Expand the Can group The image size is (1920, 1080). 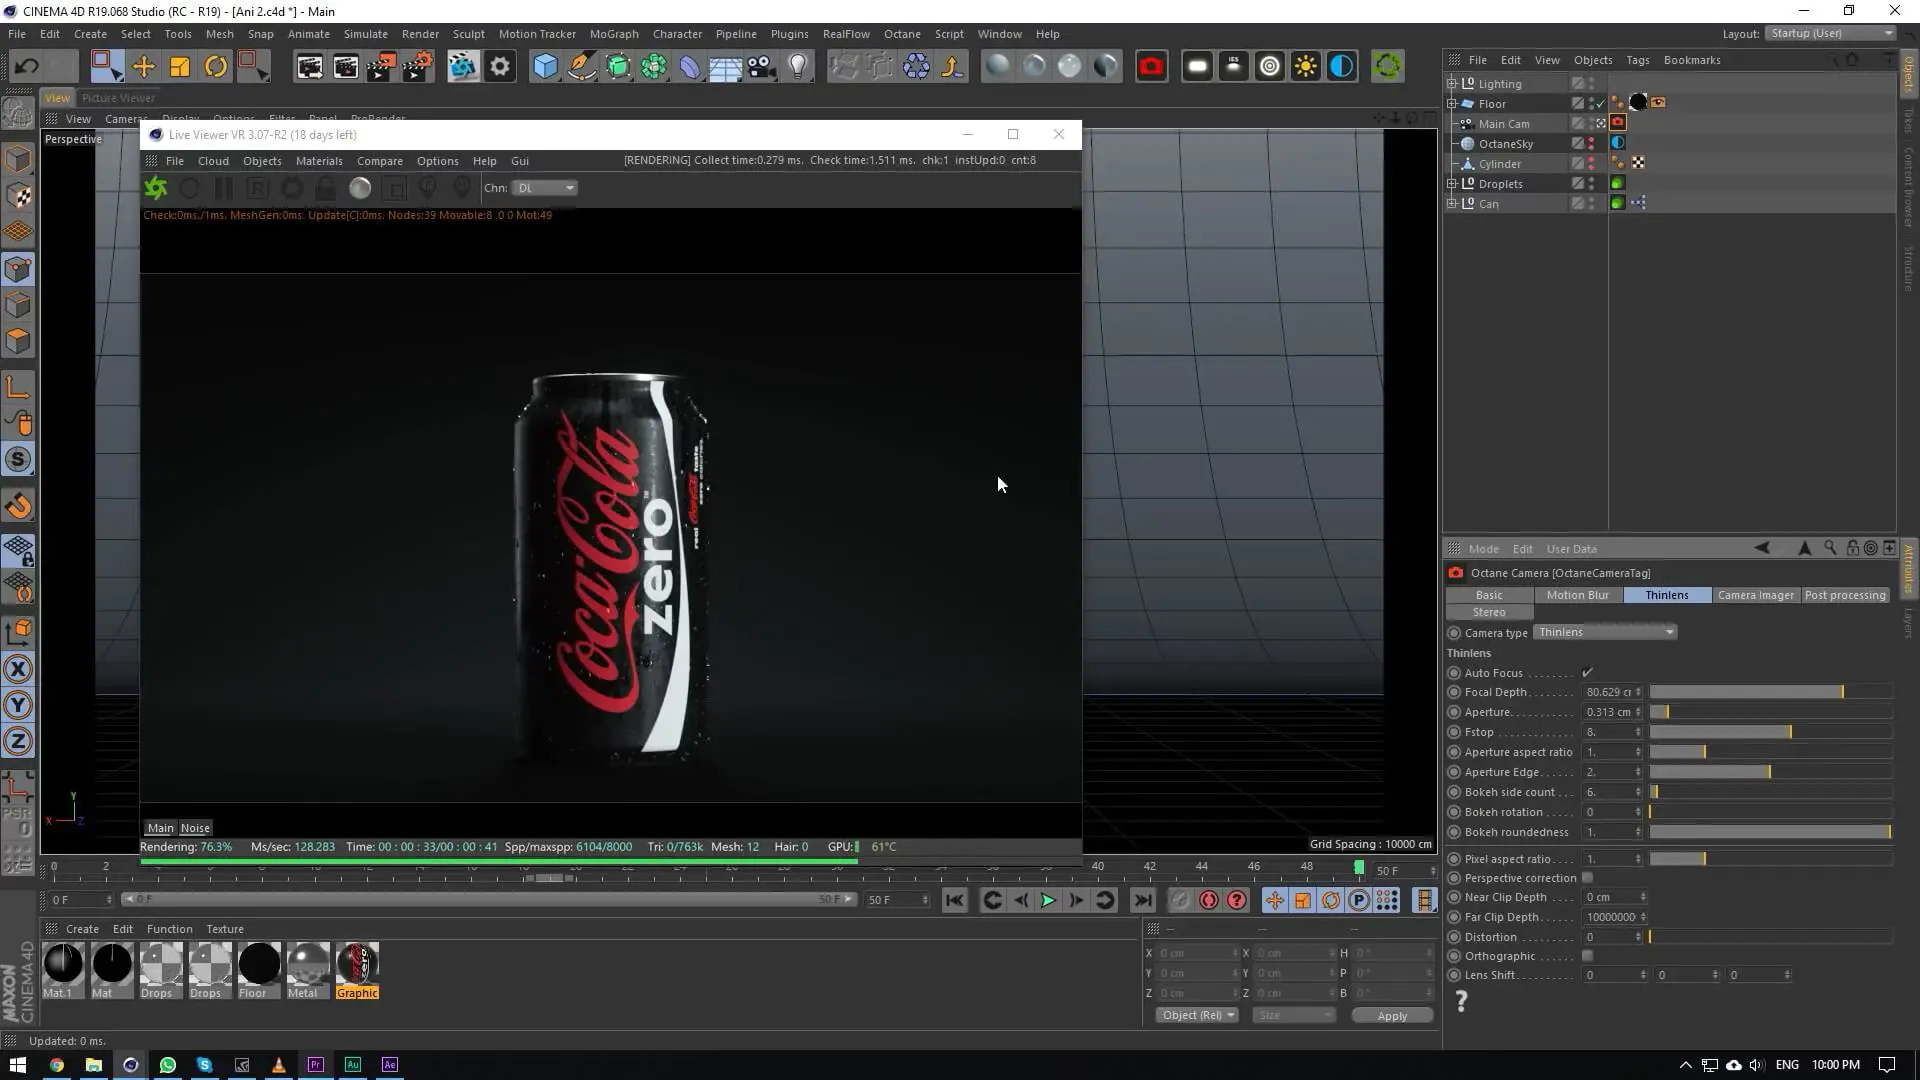click(1452, 204)
